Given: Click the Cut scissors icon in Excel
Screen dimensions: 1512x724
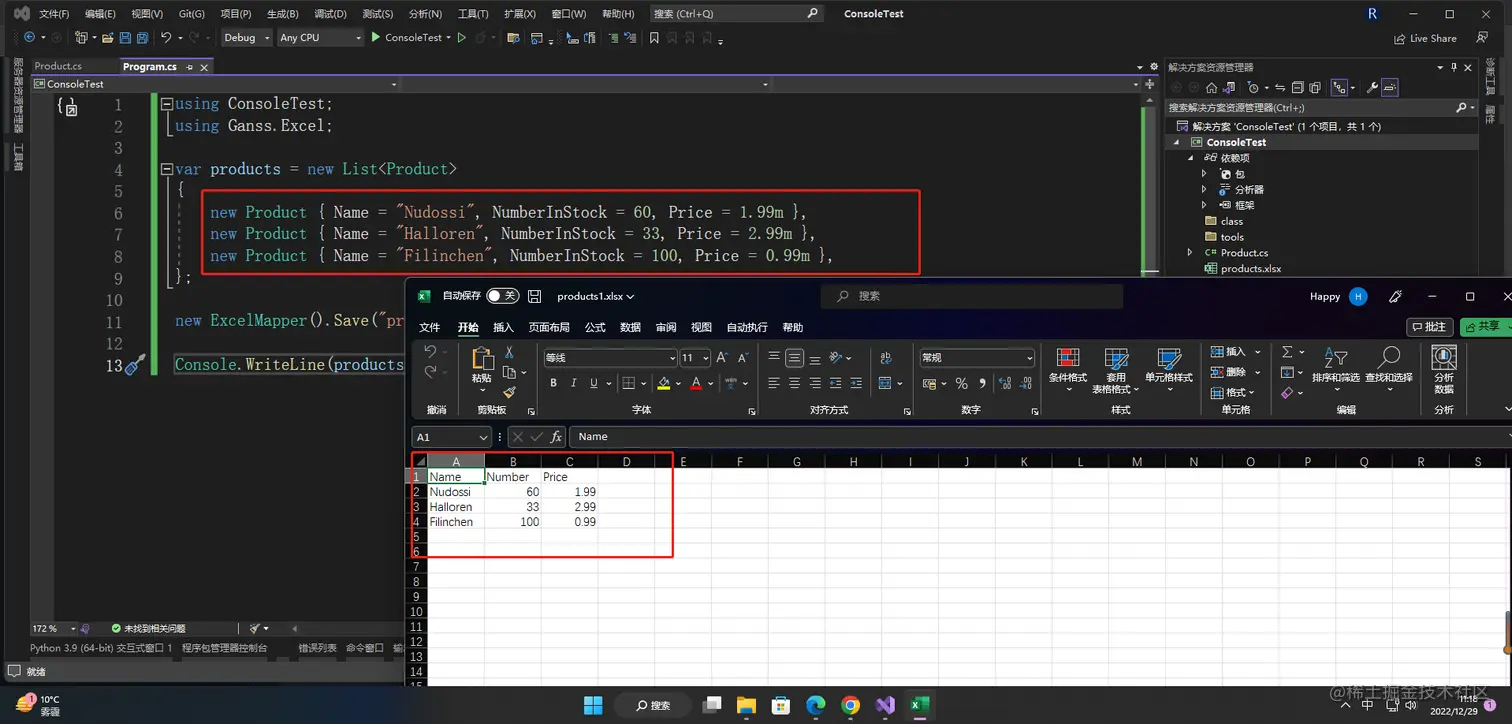Looking at the screenshot, I should tap(509, 352).
